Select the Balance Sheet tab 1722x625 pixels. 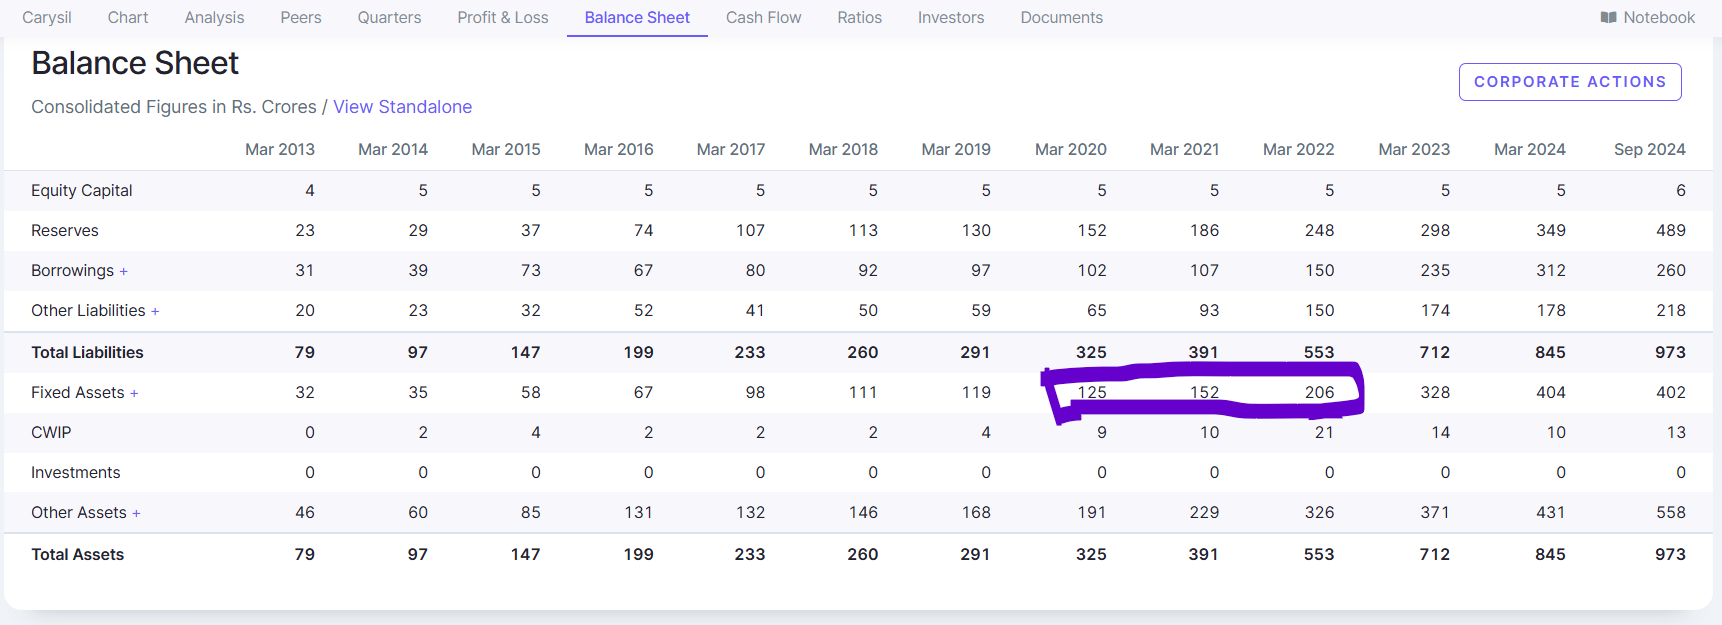click(637, 17)
